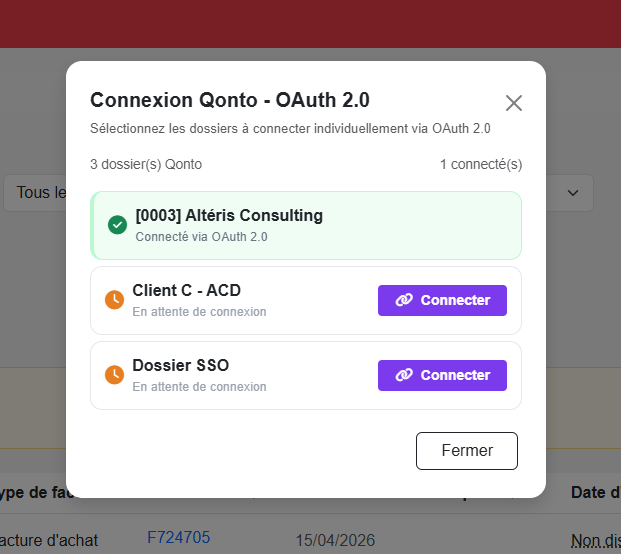
Task: Click the 'Connexion Qonto - OAuth 2.0' heading
Action: pos(230,100)
